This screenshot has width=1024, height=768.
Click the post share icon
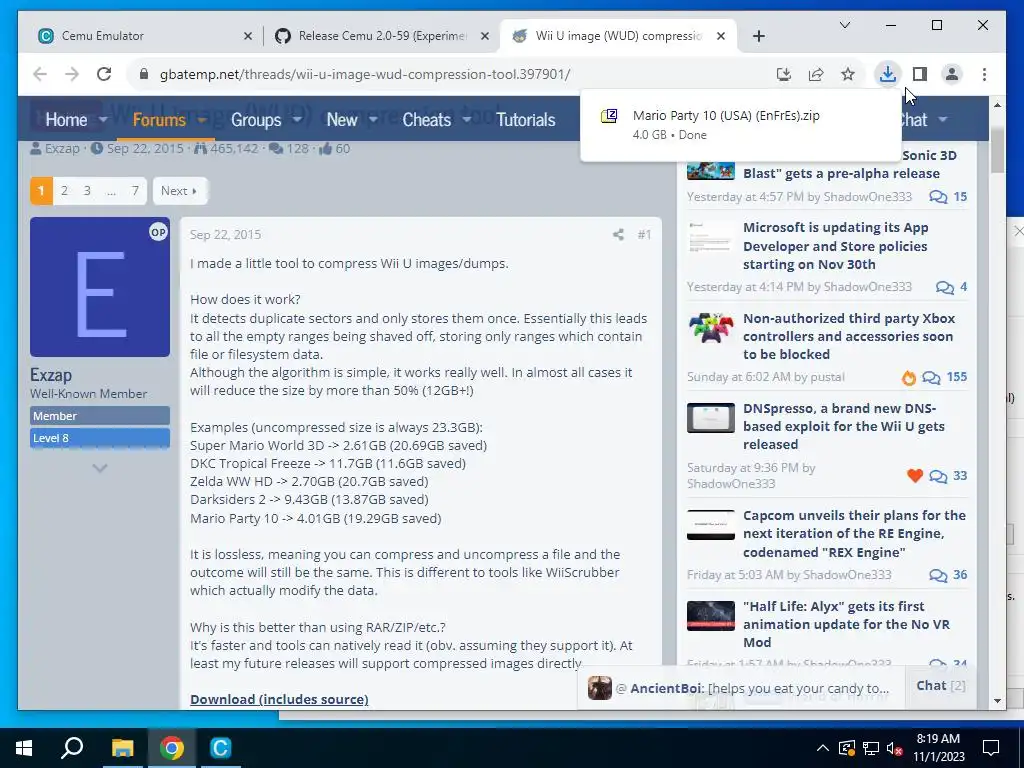[618, 234]
